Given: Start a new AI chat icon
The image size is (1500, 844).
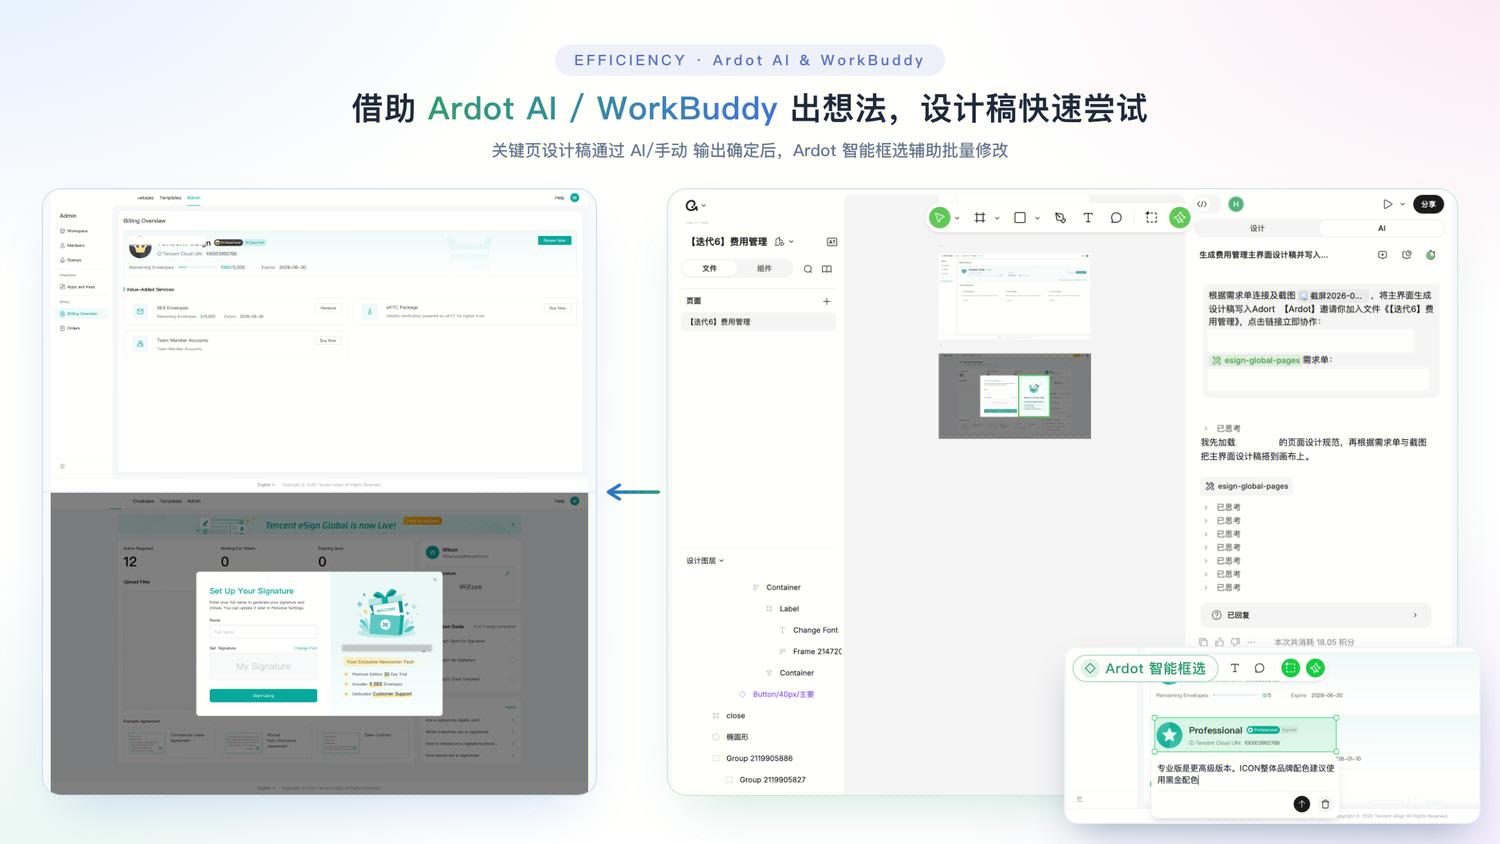Looking at the screenshot, I should (1383, 255).
